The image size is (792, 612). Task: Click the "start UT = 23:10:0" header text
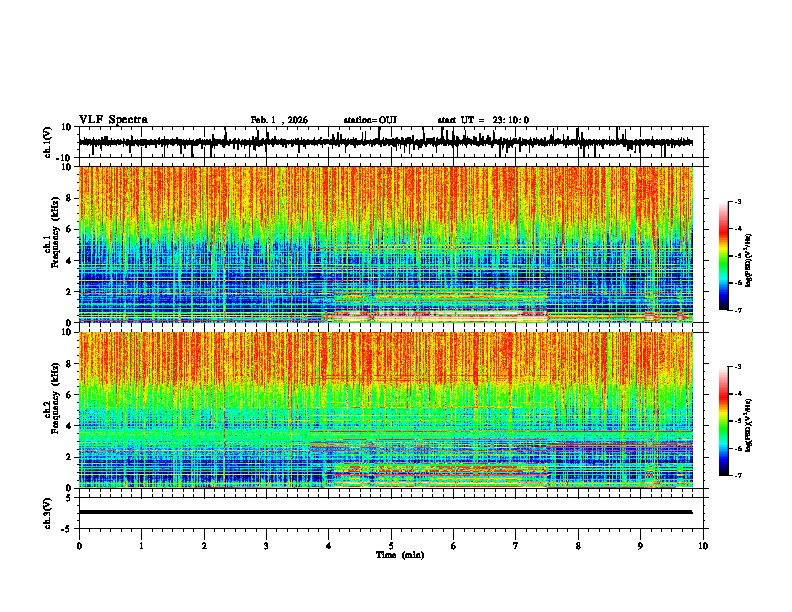point(483,120)
